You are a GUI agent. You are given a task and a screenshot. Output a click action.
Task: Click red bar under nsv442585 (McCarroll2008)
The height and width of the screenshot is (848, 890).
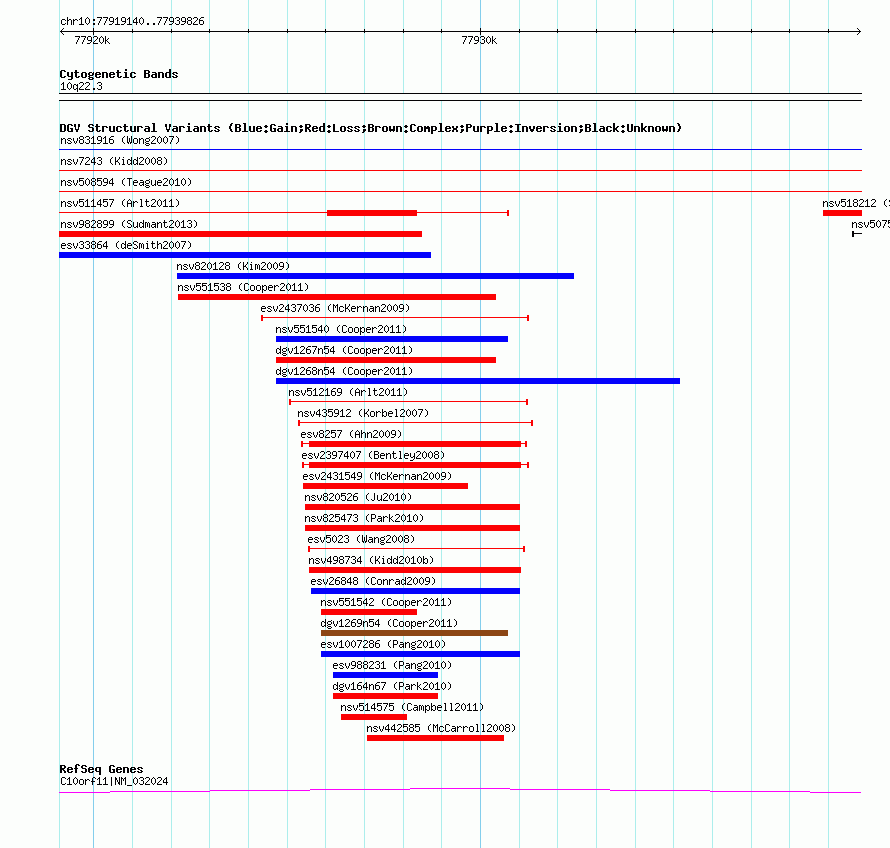pos(435,738)
